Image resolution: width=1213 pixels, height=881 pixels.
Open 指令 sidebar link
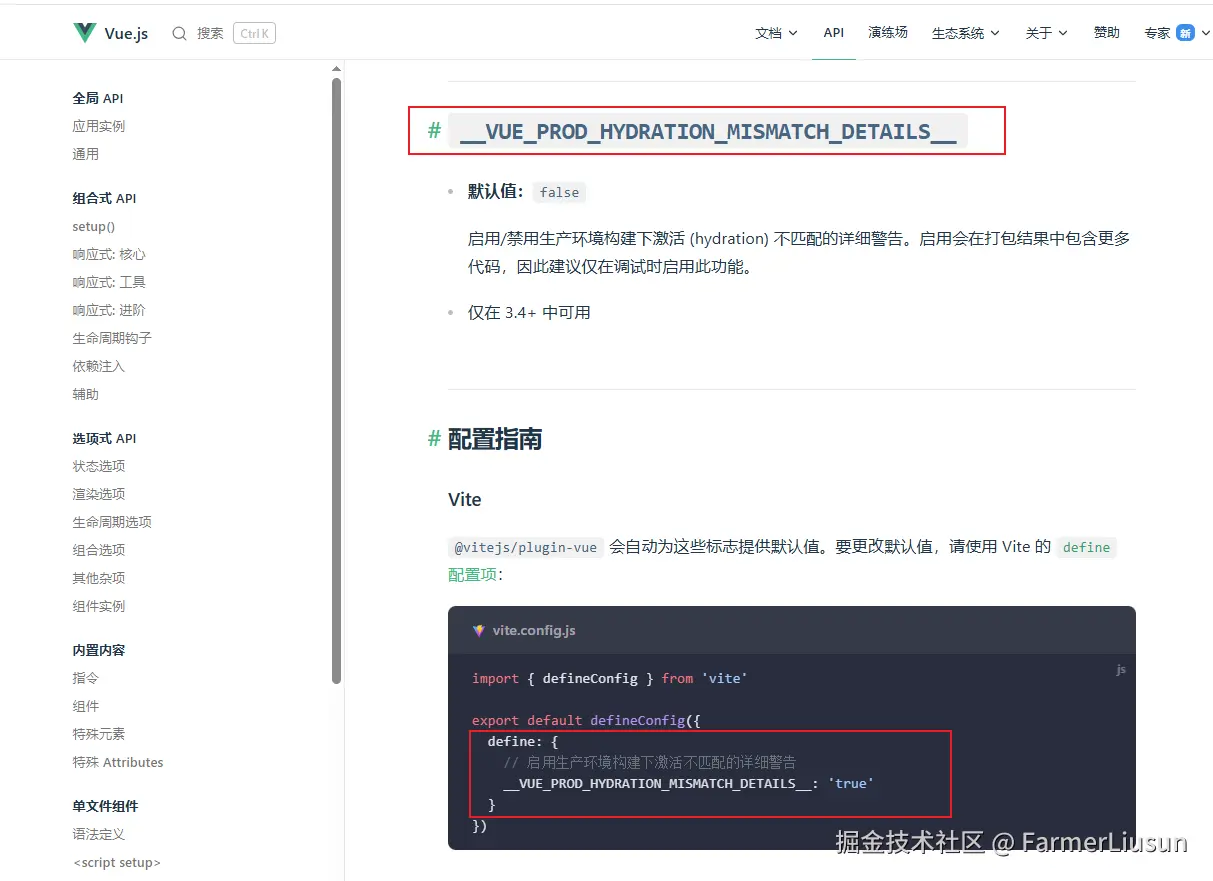click(x=85, y=678)
